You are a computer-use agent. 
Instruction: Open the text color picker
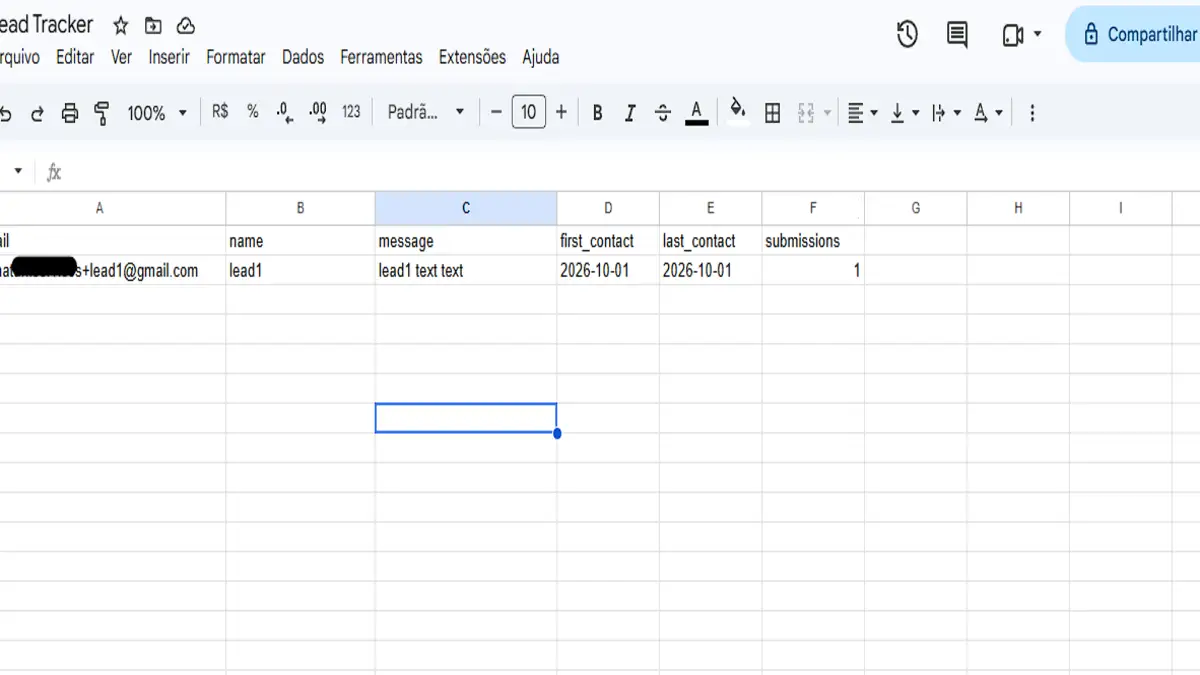(697, 113)
